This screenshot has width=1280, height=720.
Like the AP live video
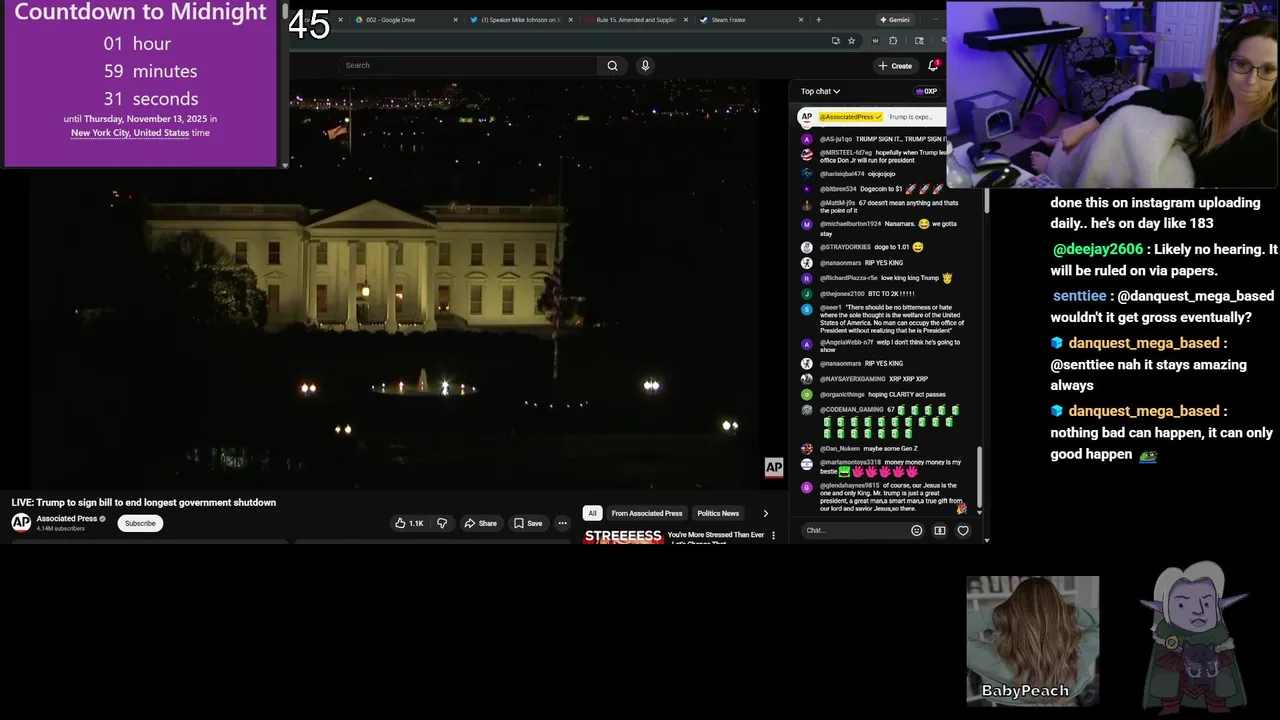[x=409, y=523]
